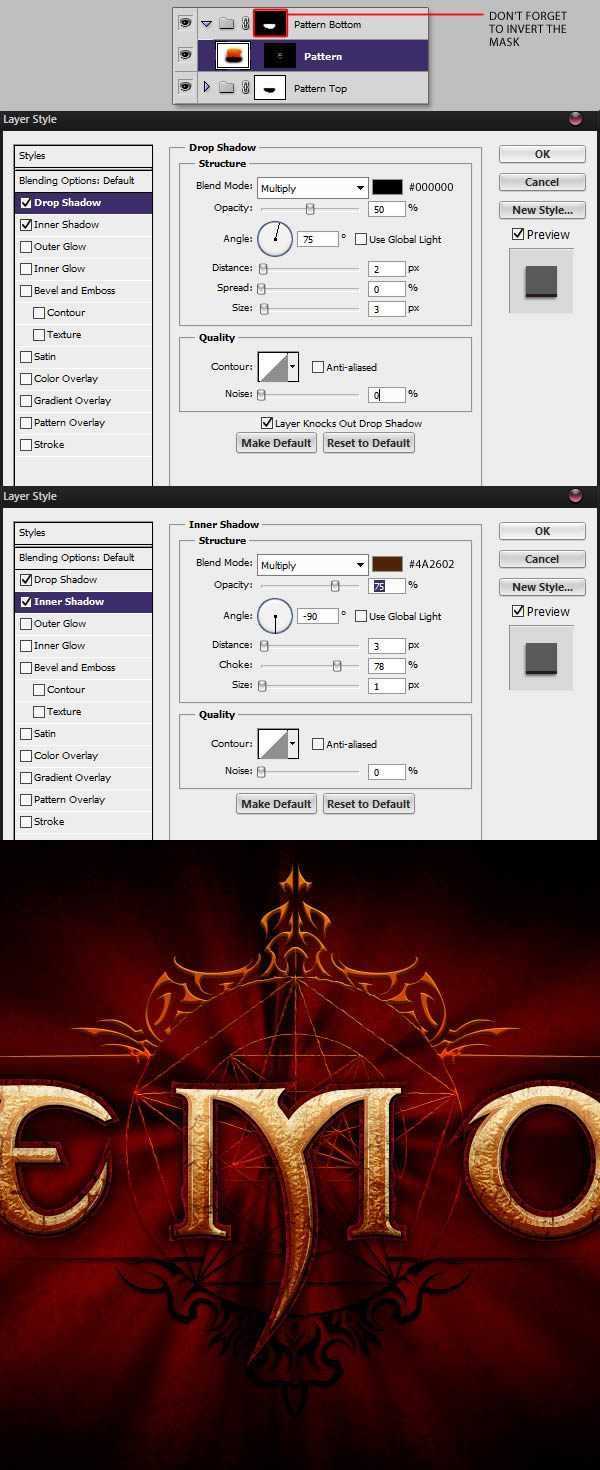This screenshot has width=600, height=1470.
Task: Click the angle dial in Inner Shadow dialog
Action: pyautogui.click(x=275, y=616)
